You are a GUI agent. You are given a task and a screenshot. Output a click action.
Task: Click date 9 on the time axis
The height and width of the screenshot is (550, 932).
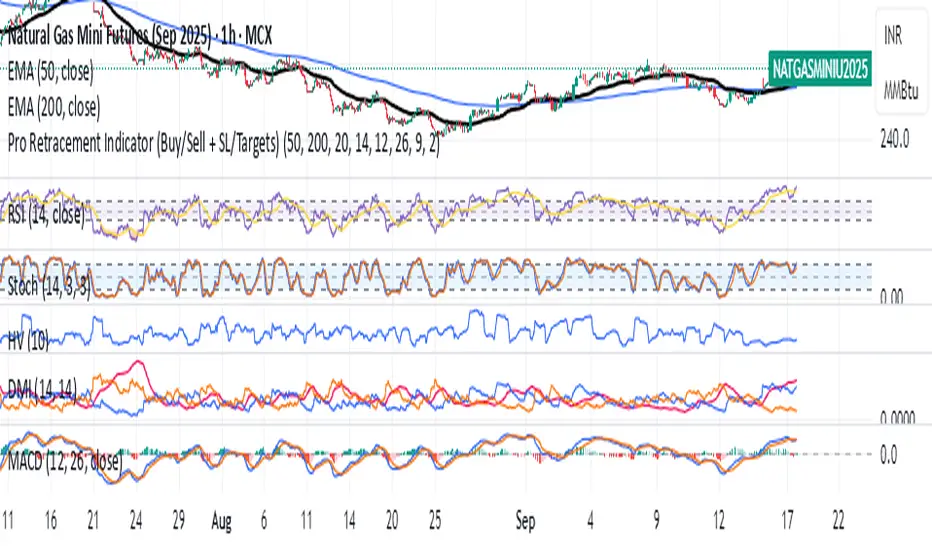656,521
